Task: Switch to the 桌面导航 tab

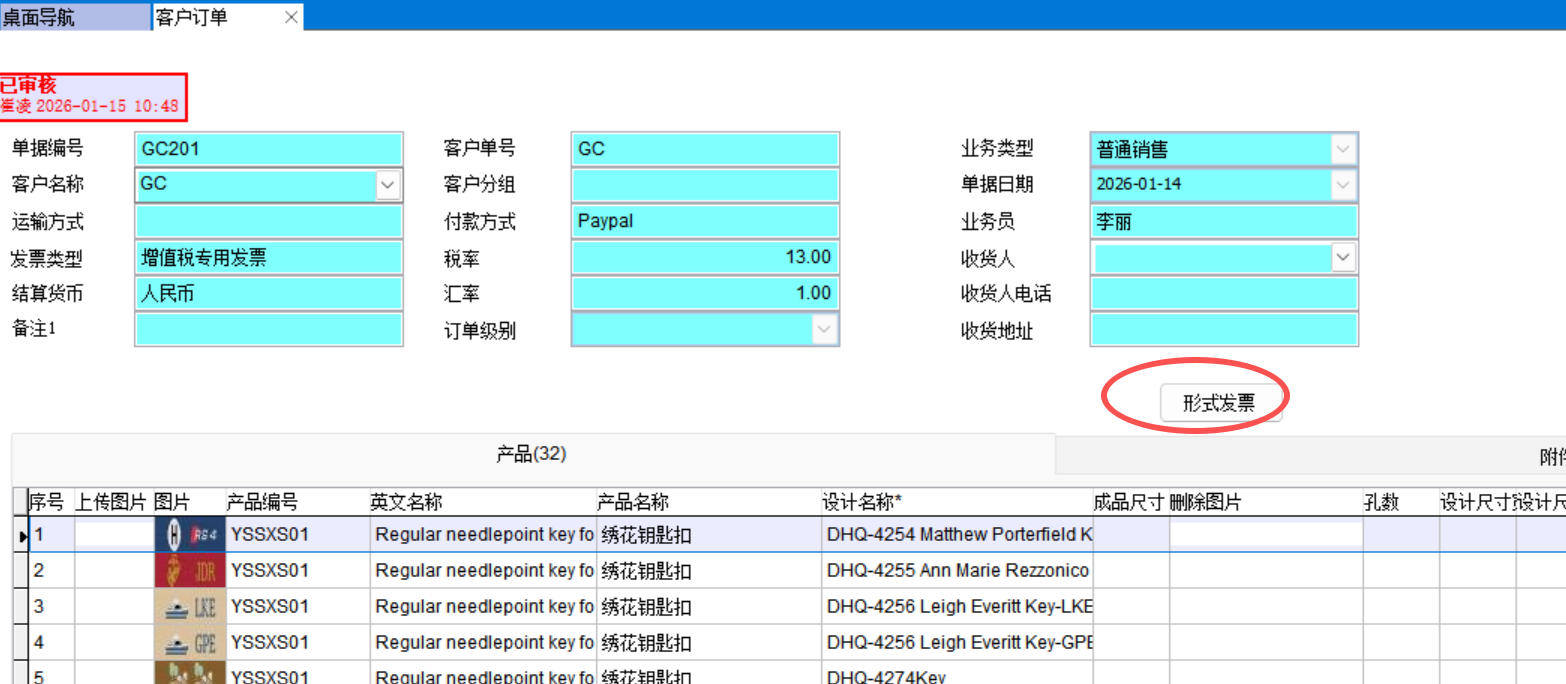Action: coord(40,17)
